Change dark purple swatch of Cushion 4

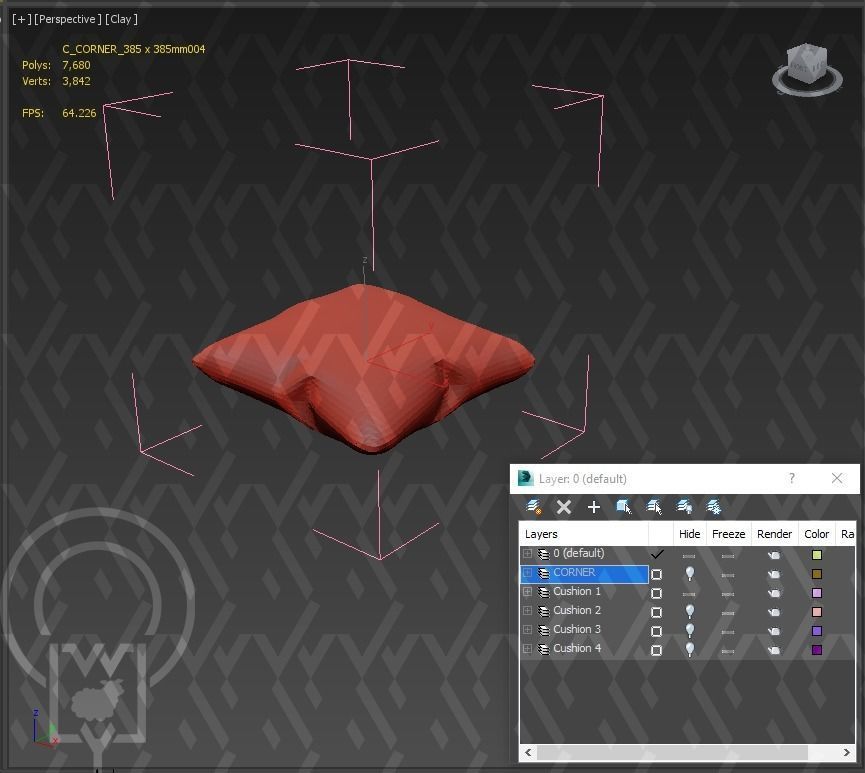pos(817,650)
